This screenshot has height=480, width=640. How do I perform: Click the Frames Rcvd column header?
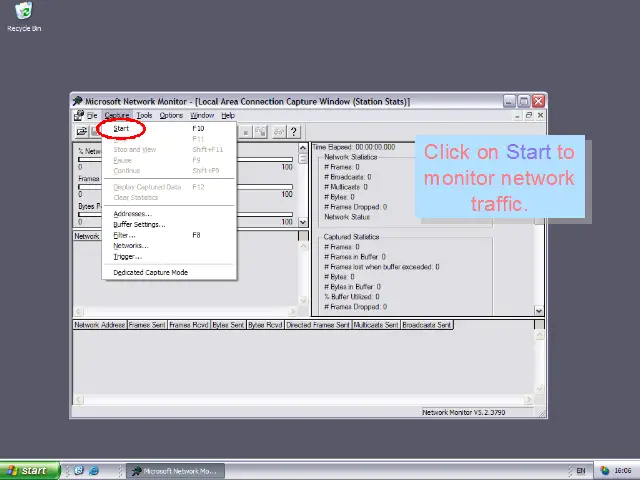click(189, 325)
